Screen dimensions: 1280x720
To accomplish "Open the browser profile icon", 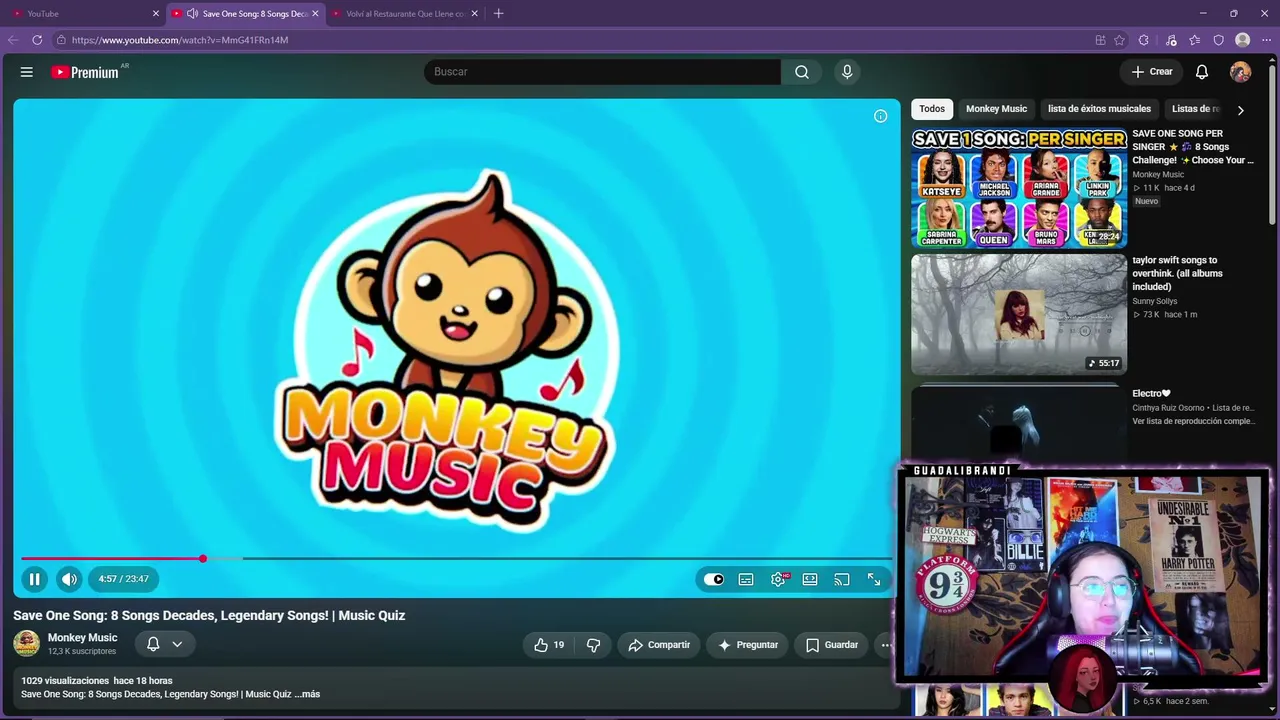I will pos(1242,40).
